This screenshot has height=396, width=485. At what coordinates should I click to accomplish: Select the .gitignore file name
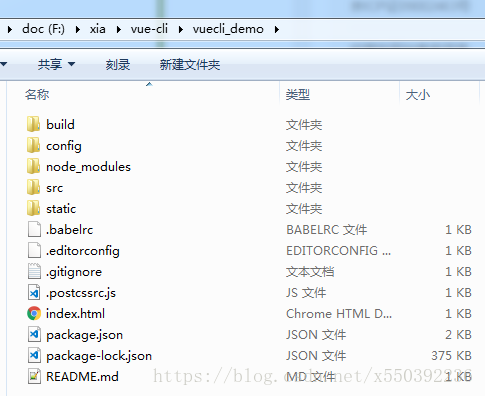coord(74,272)
